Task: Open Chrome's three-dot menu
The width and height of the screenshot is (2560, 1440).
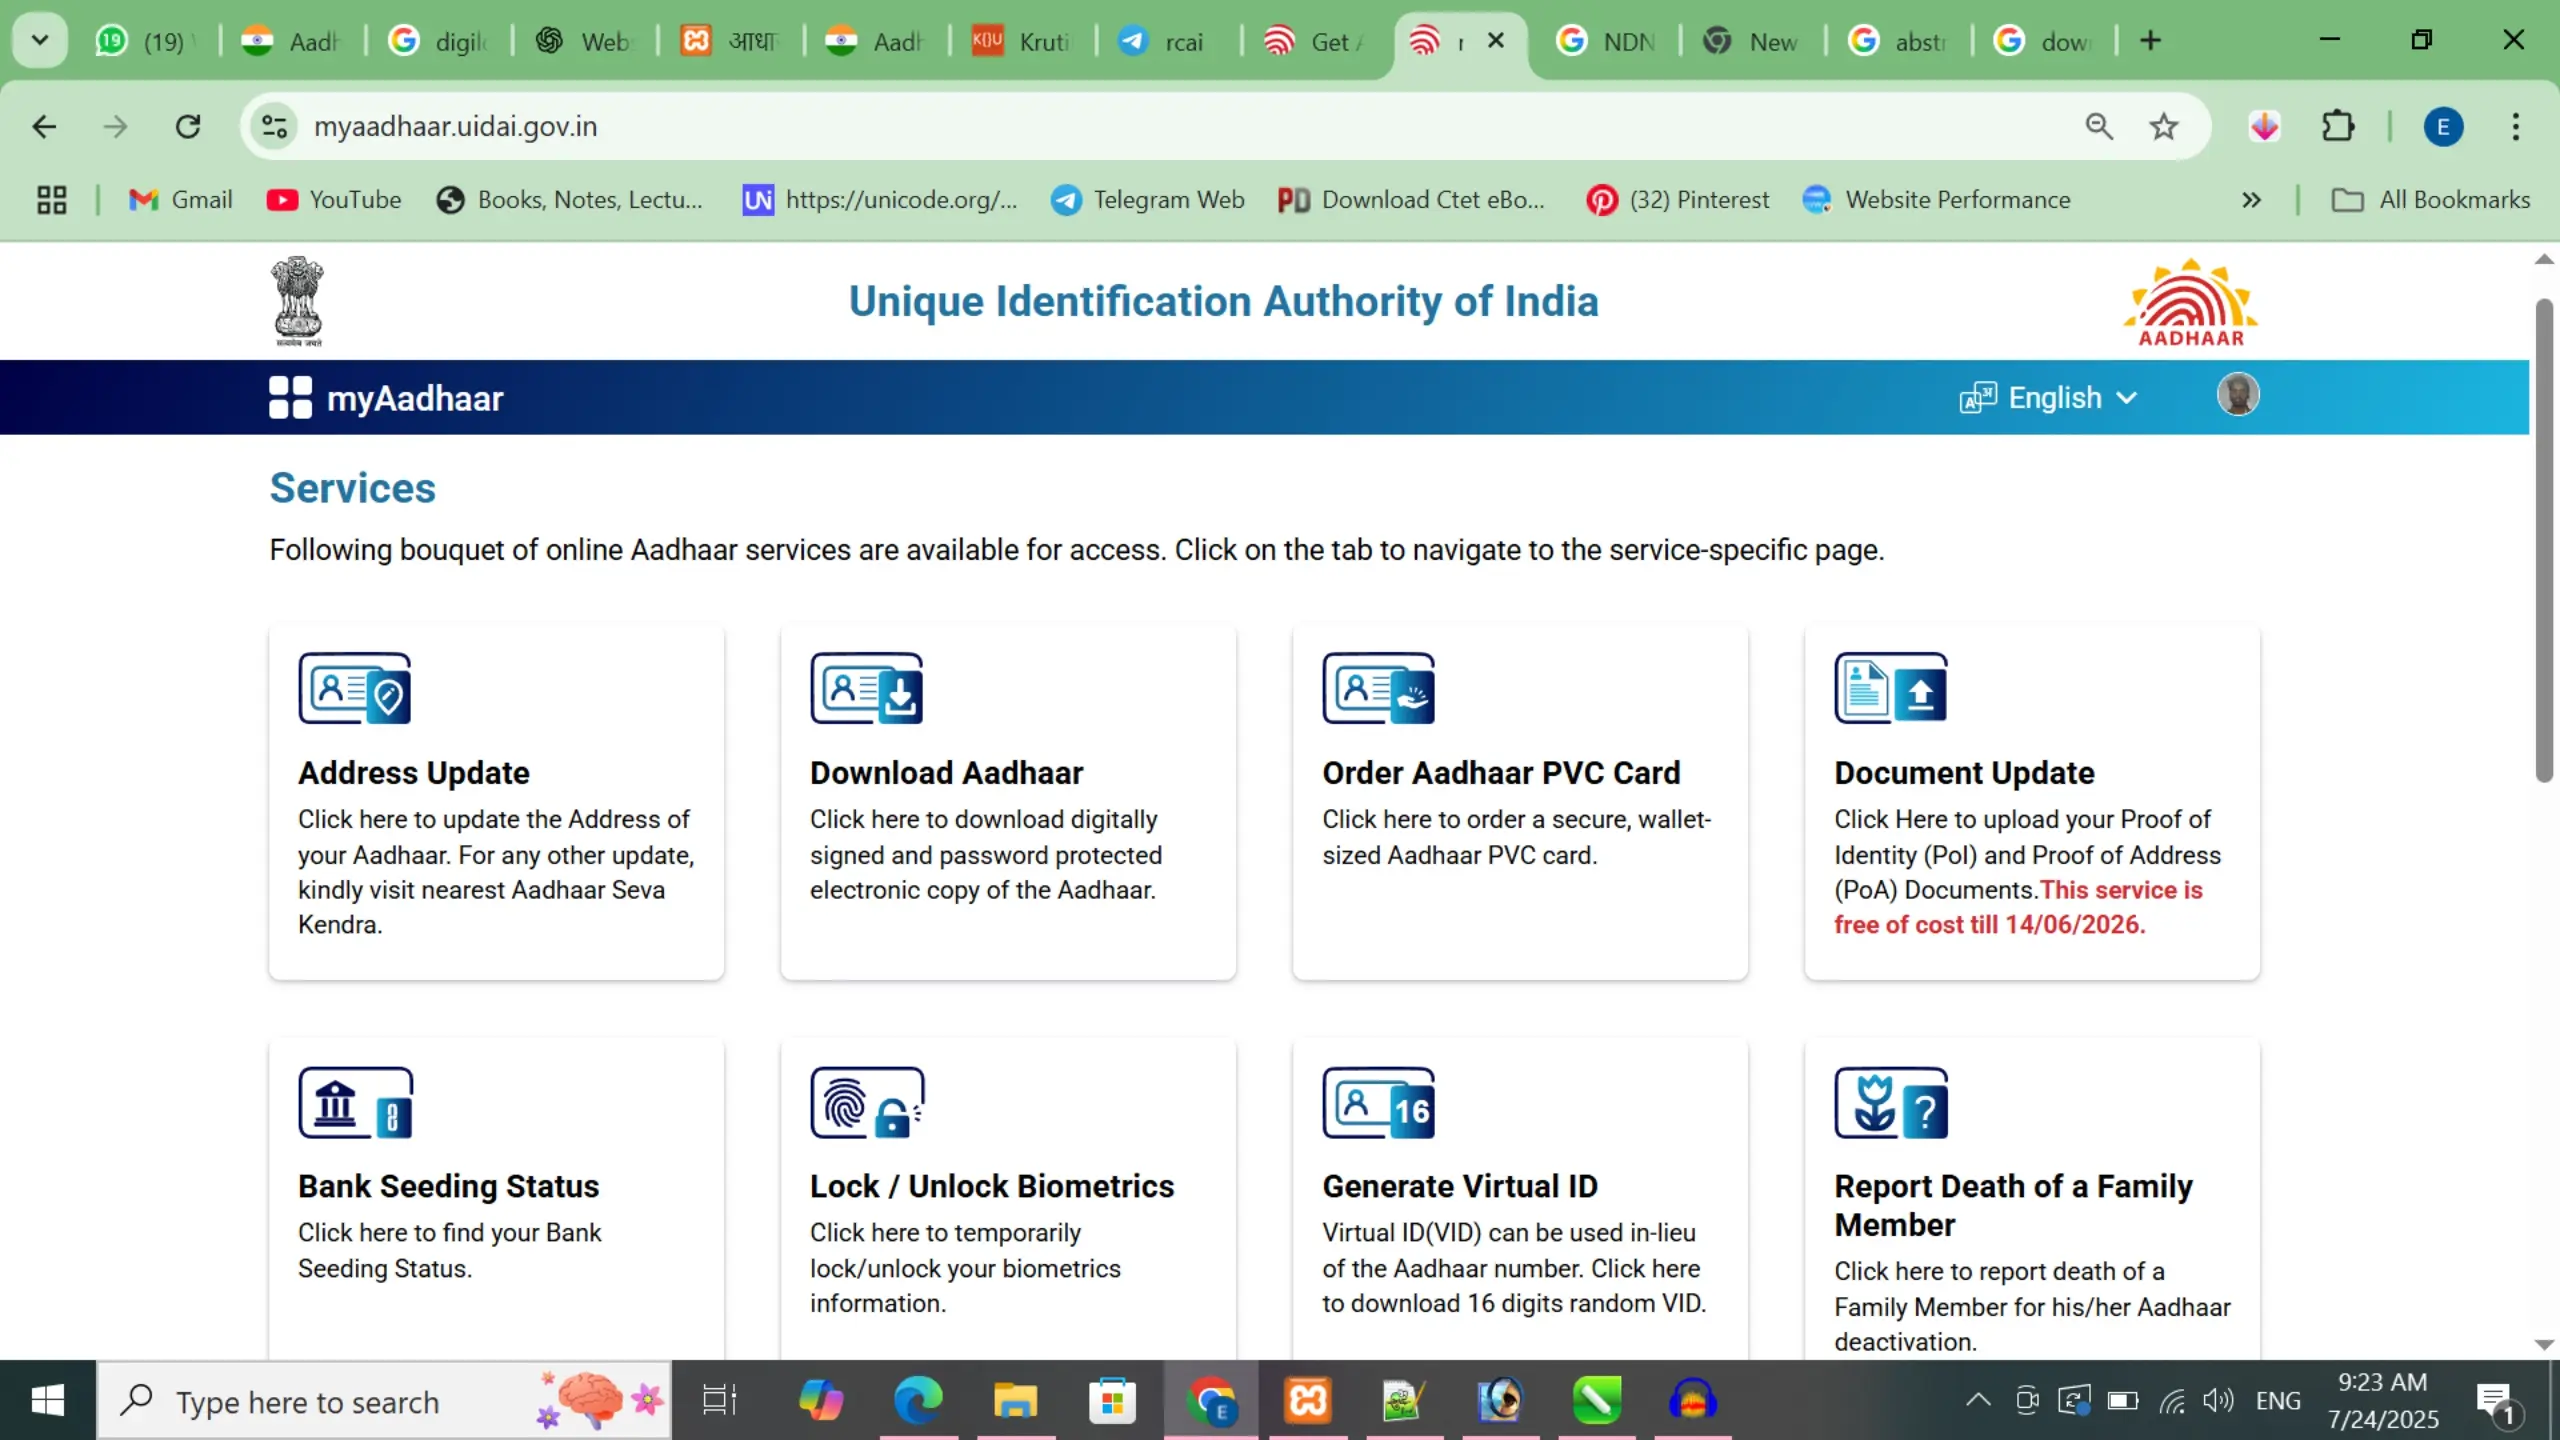Action: pos(2516,127)
